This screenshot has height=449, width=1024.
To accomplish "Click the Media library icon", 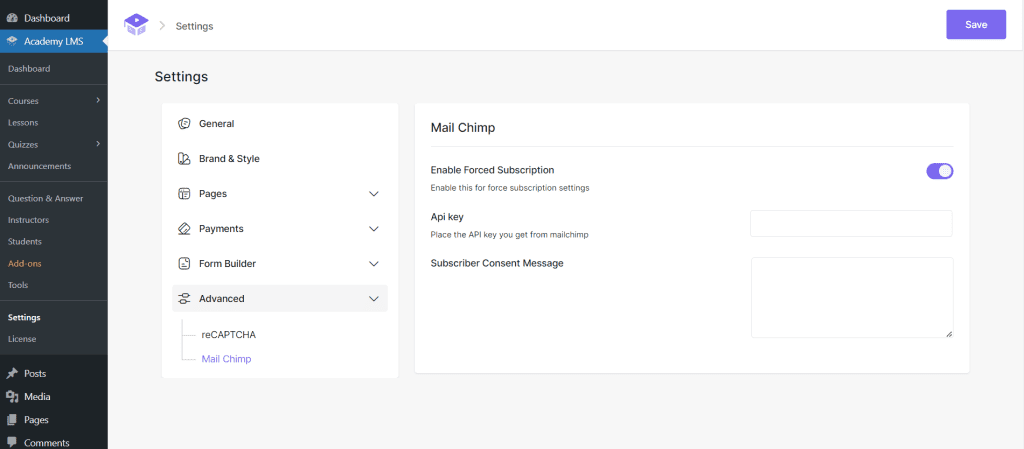I will tap(12, 397).
